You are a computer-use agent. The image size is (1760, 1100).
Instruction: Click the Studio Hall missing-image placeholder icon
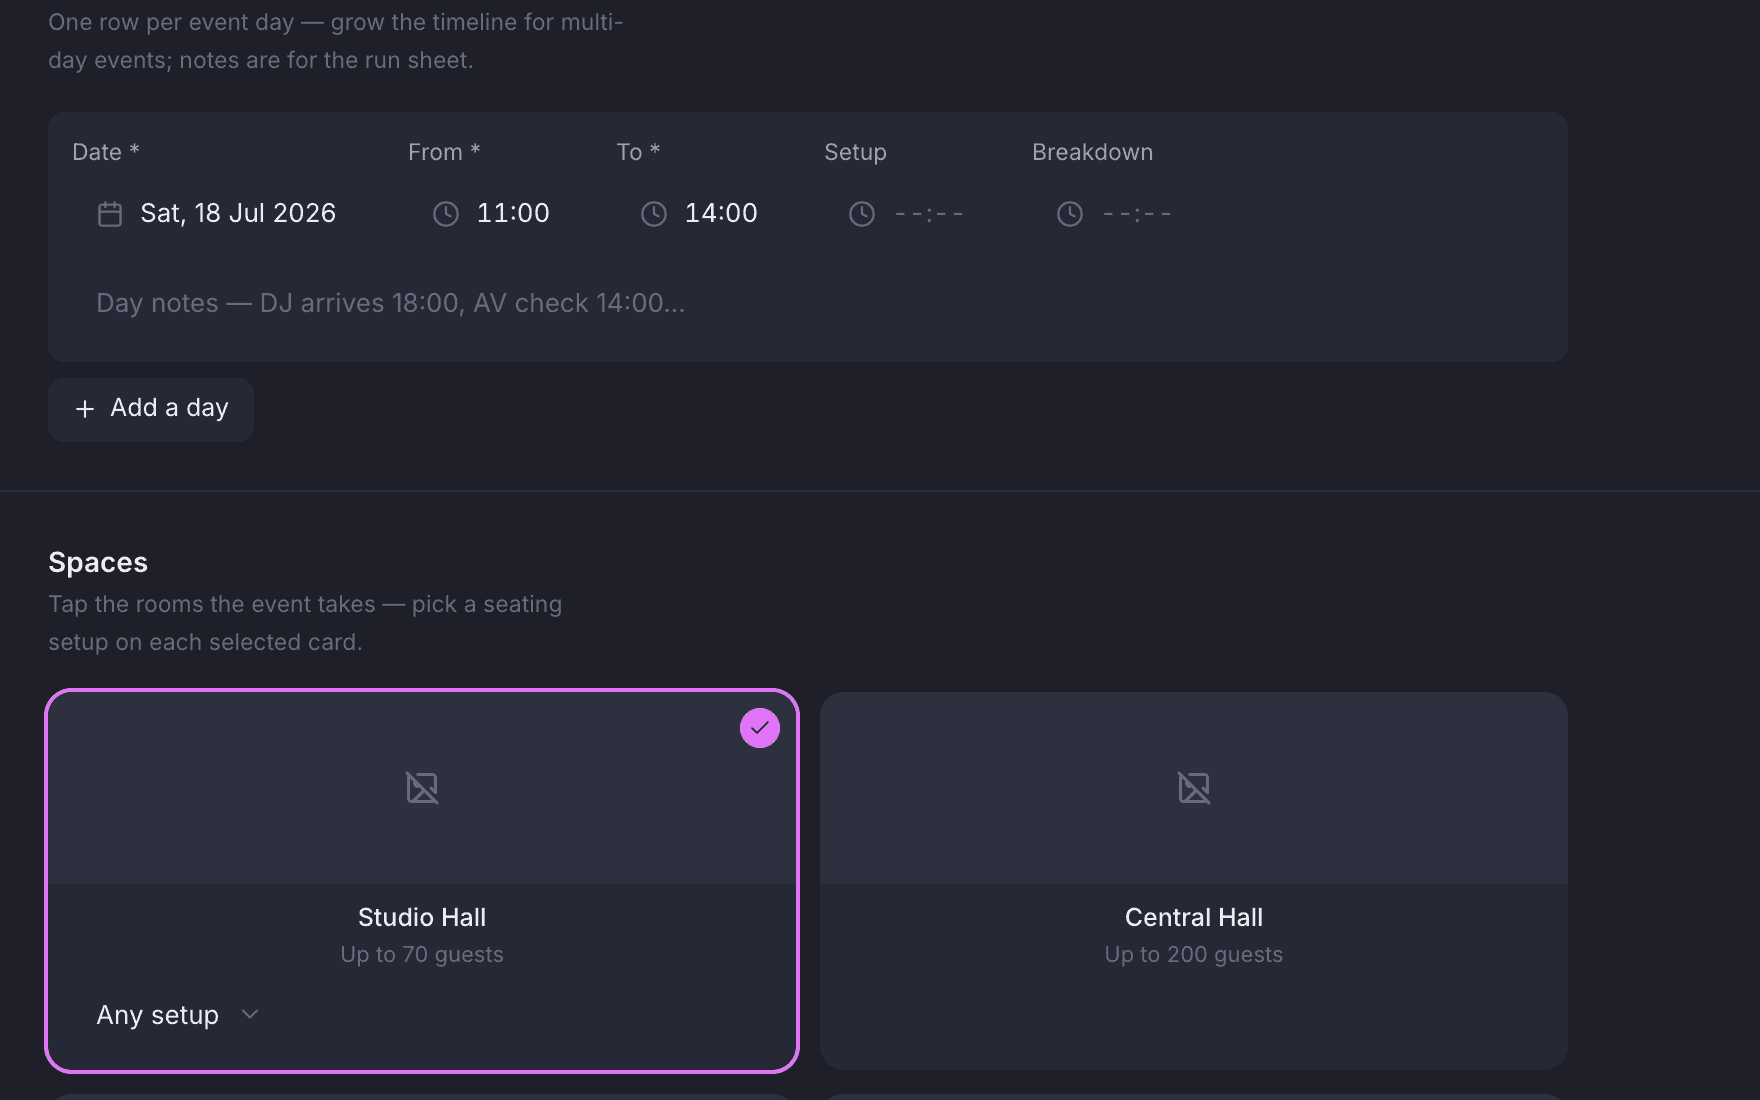pos(422,788)
